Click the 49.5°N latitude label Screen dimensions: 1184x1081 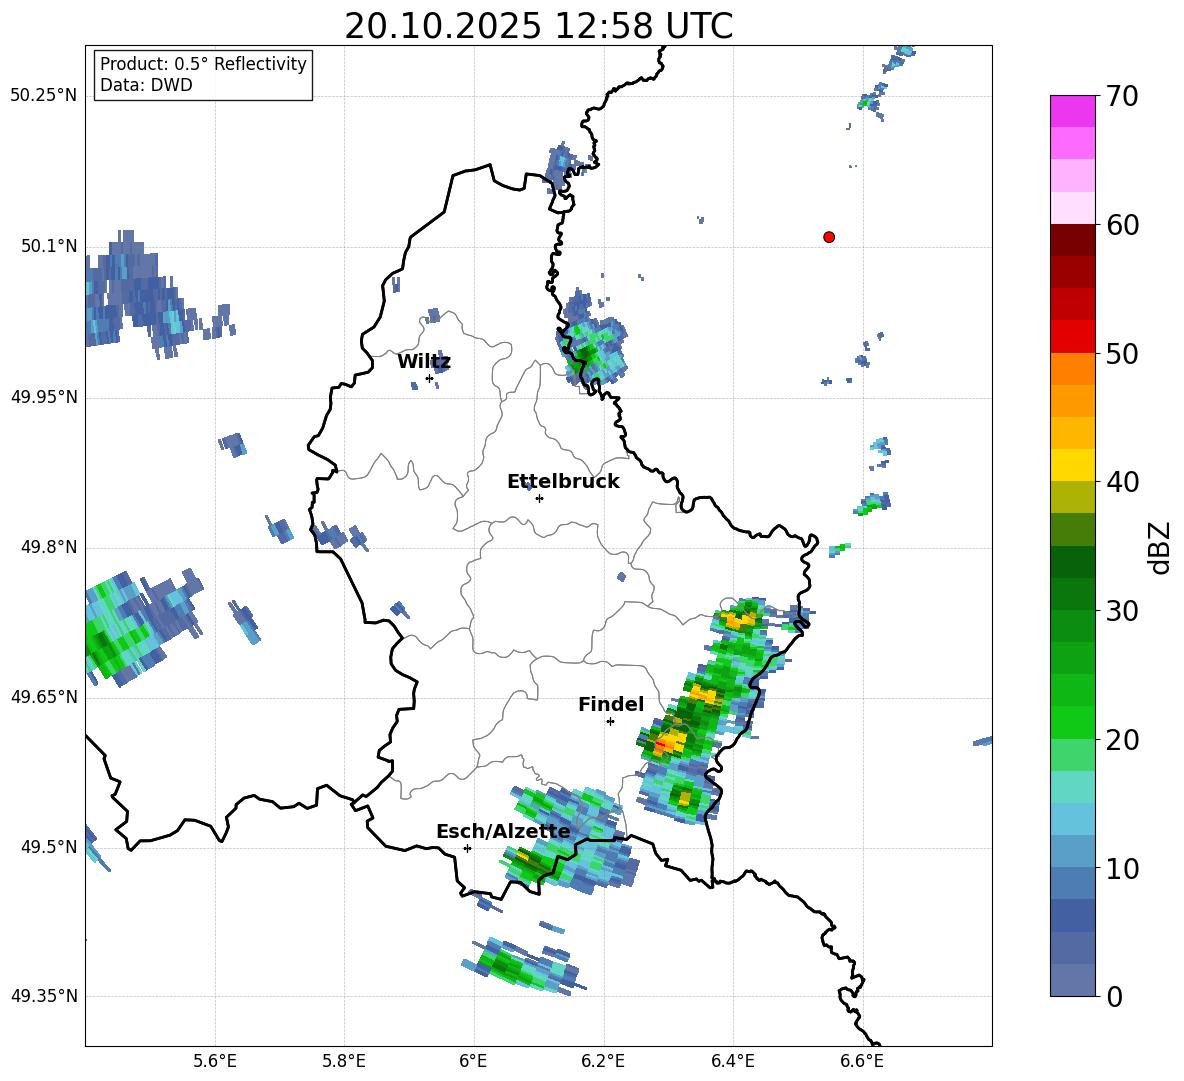pos(49,846)
